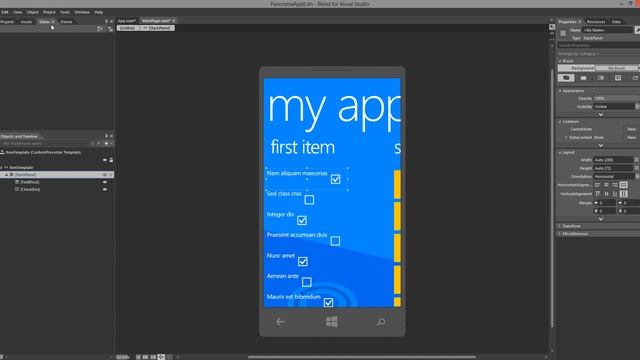The height and width of the screenshot is (360, 640).
Task: Open the Project menu
Action: [x=49, y=12]
